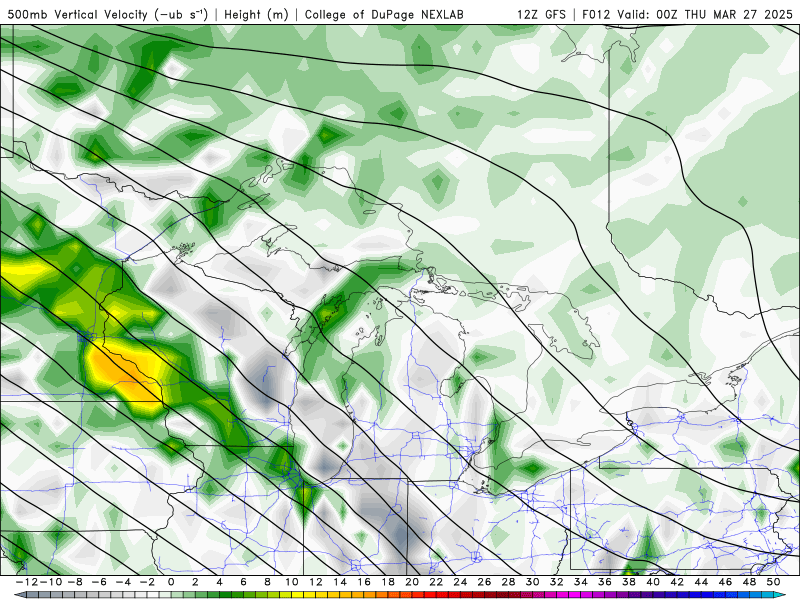The image size is (800, 600).
Task: Click the "12Z GFS" model run label
Action: (x=541, y=14)
